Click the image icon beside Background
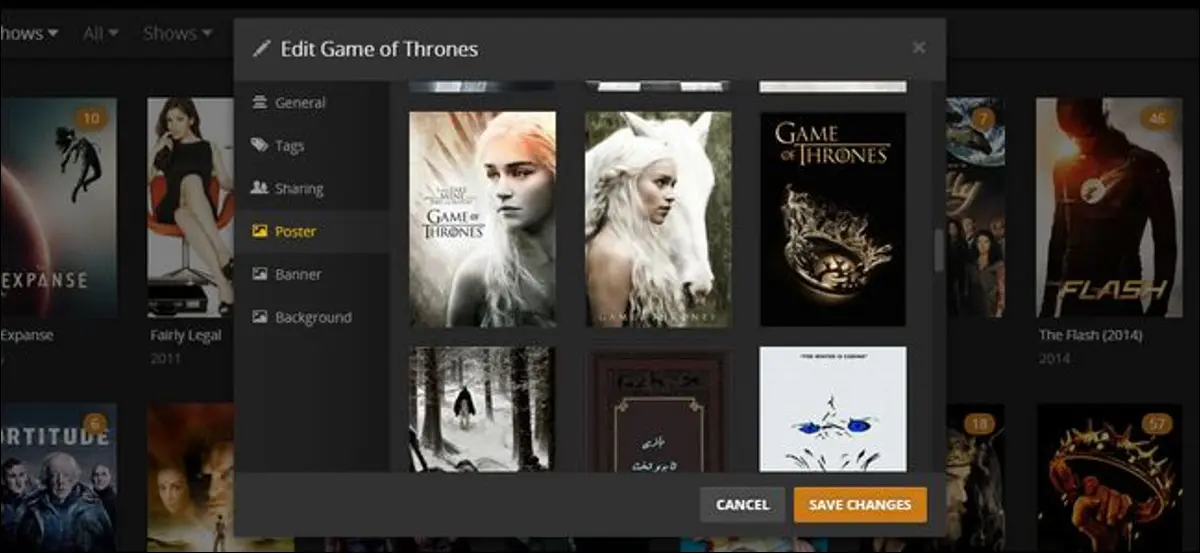Viewport: 1200px width, 553px height. click(x=259, y=317)
